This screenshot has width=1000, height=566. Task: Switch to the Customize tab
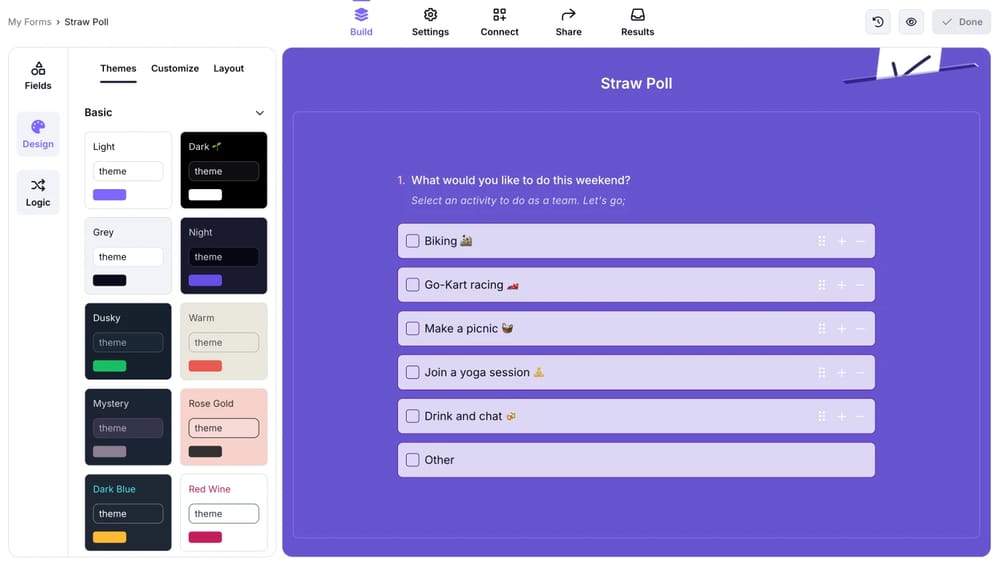[x=175, y=68]
